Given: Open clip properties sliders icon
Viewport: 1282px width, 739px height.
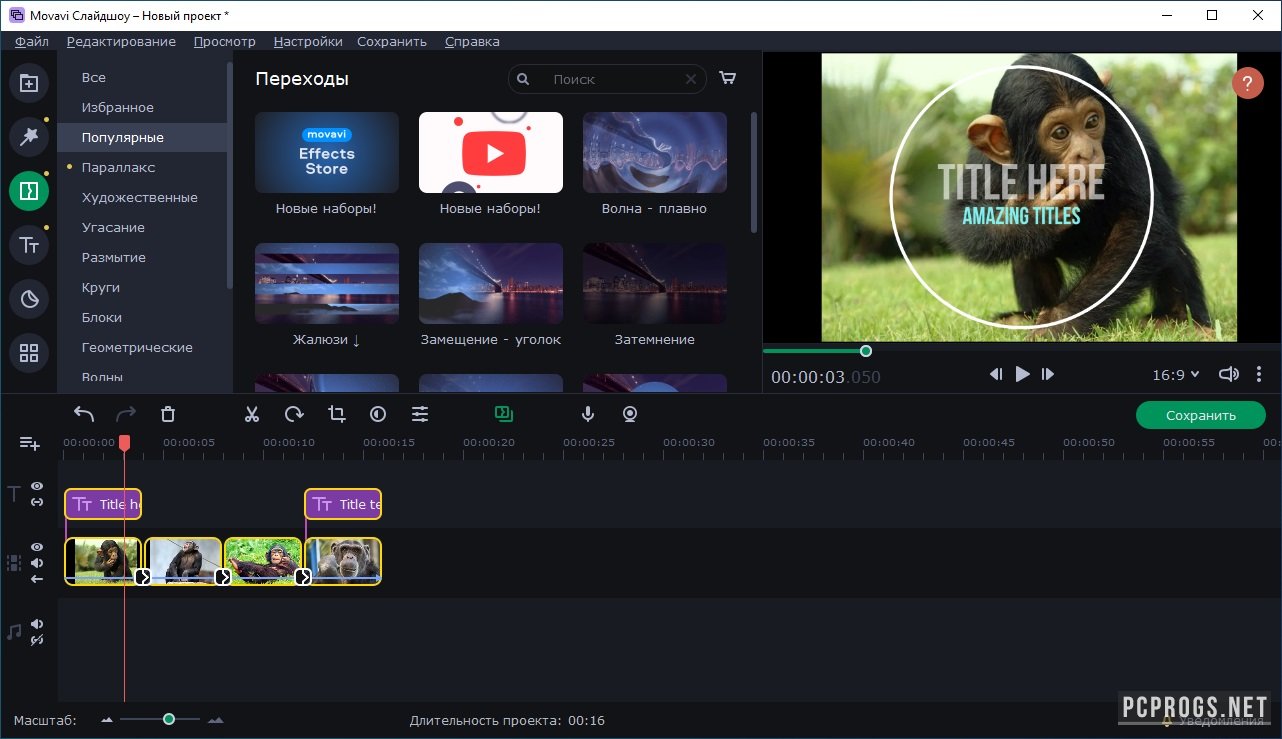Looking at the screenshot, I should pos(420,414).
